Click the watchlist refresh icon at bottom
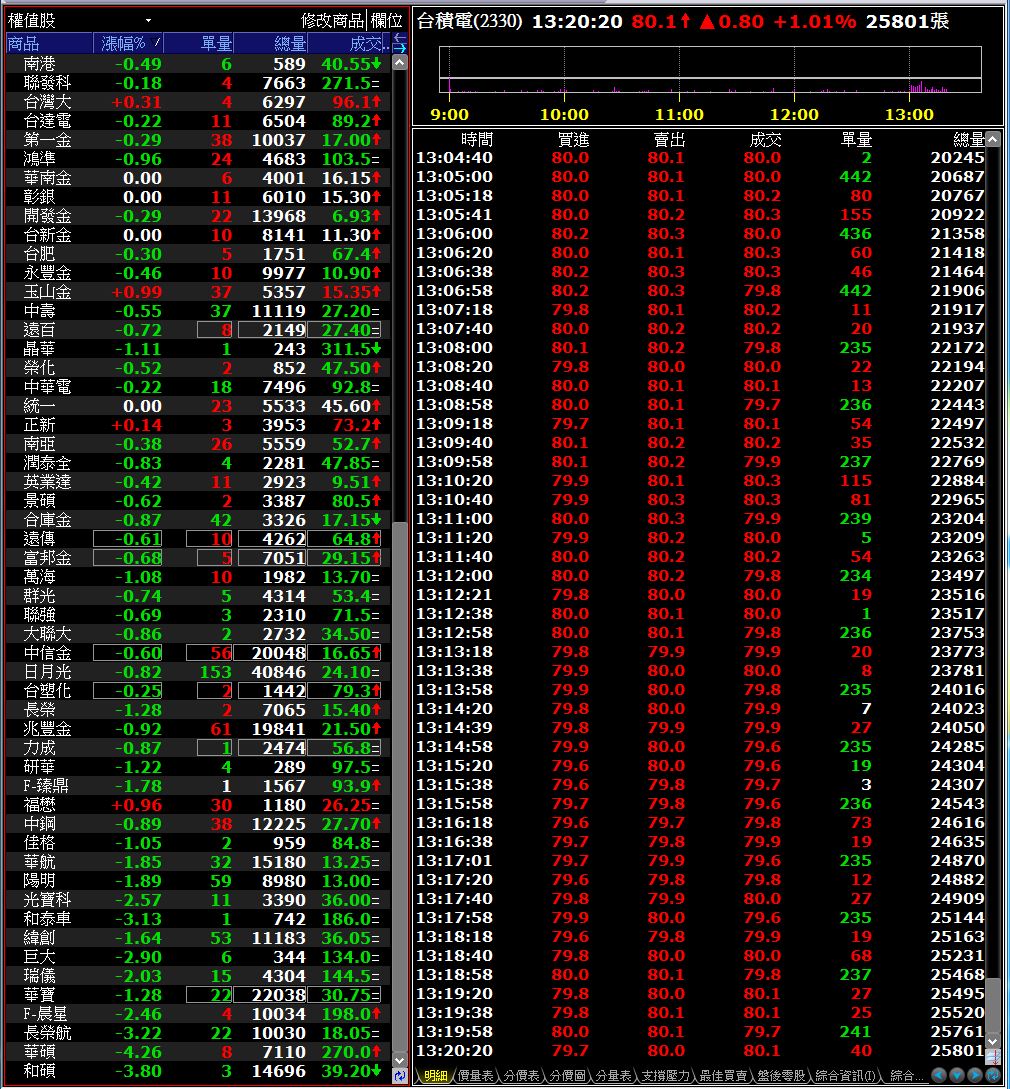The image size is (1010, 1089). coord(399,1076)
